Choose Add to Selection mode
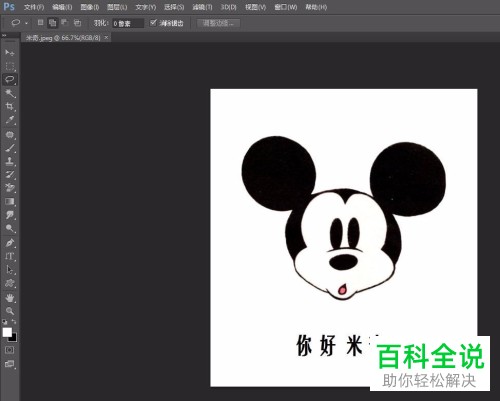The image size is (500, 401). [52, 23]
